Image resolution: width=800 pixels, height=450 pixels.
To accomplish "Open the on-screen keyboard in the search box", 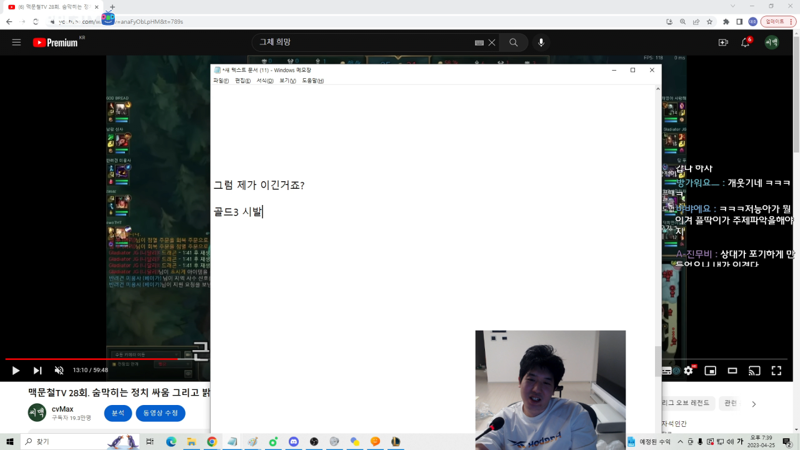I will click(x=479, y=43).
